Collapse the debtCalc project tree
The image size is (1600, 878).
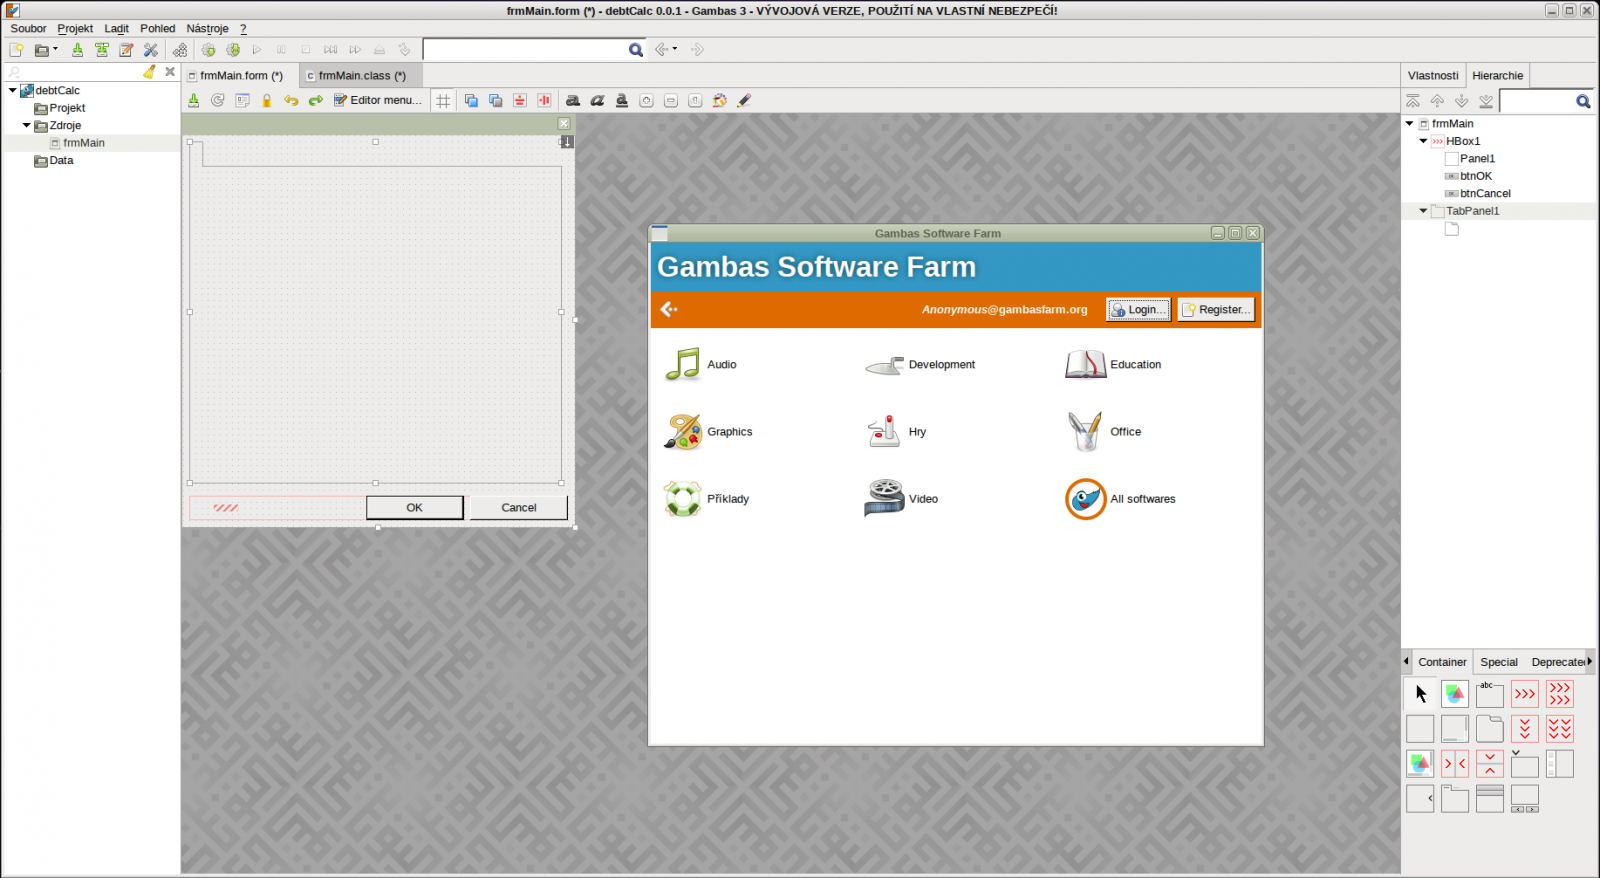coord(13,91)
